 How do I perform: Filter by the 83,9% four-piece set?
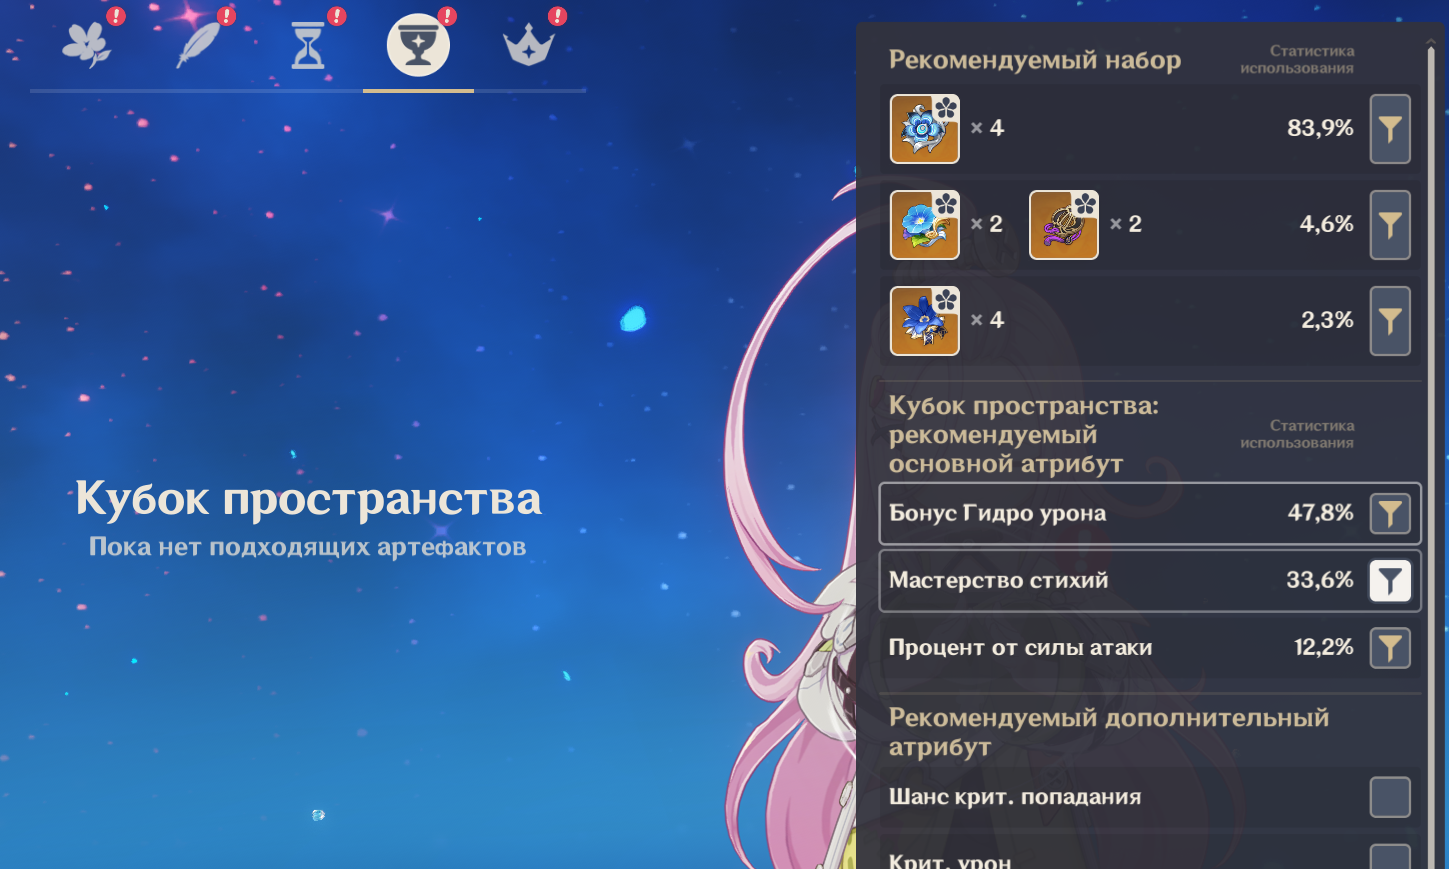click(1390, 129)
